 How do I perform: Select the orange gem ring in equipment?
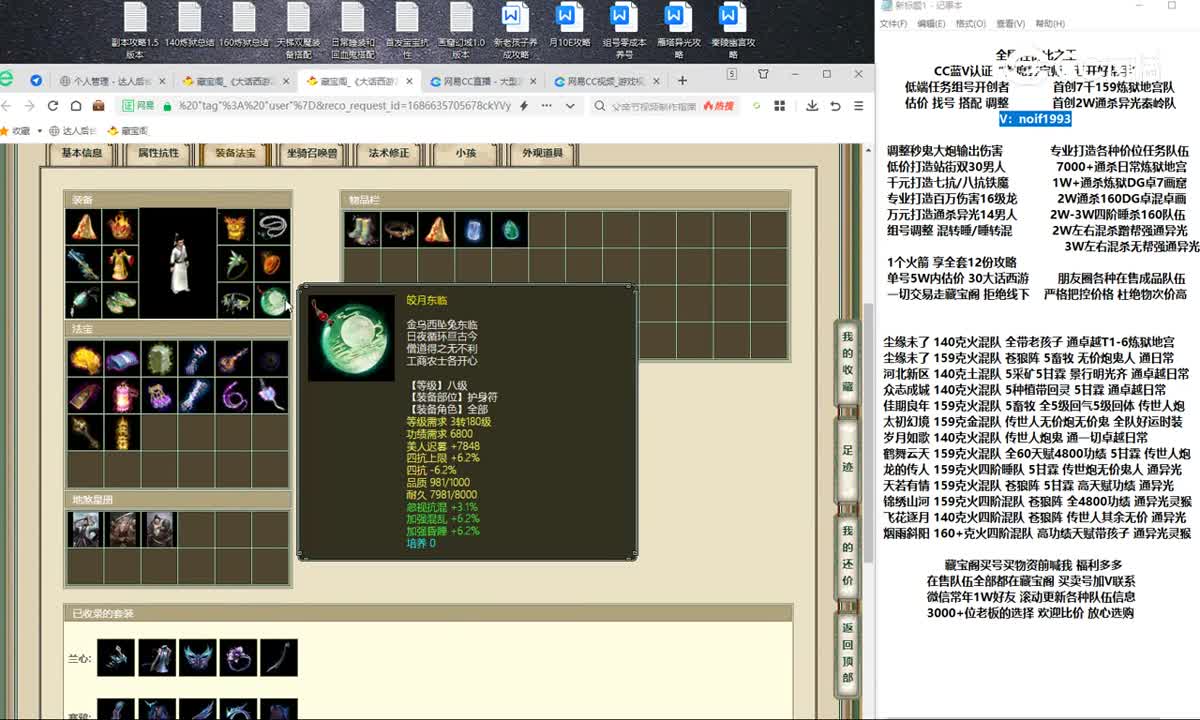(x=272, y=264)
